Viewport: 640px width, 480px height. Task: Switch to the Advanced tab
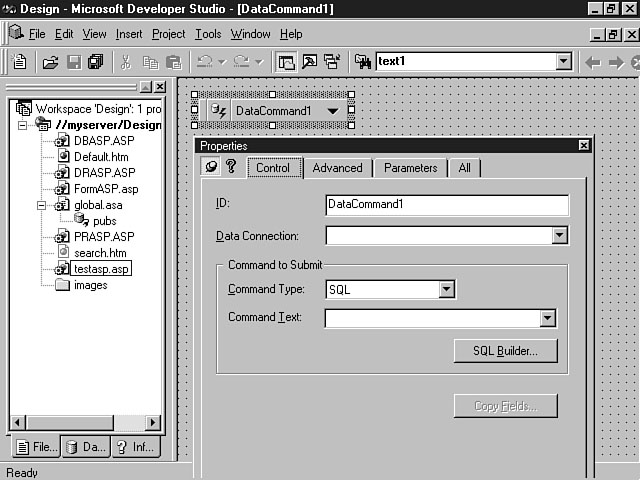(x=337, y=168)
